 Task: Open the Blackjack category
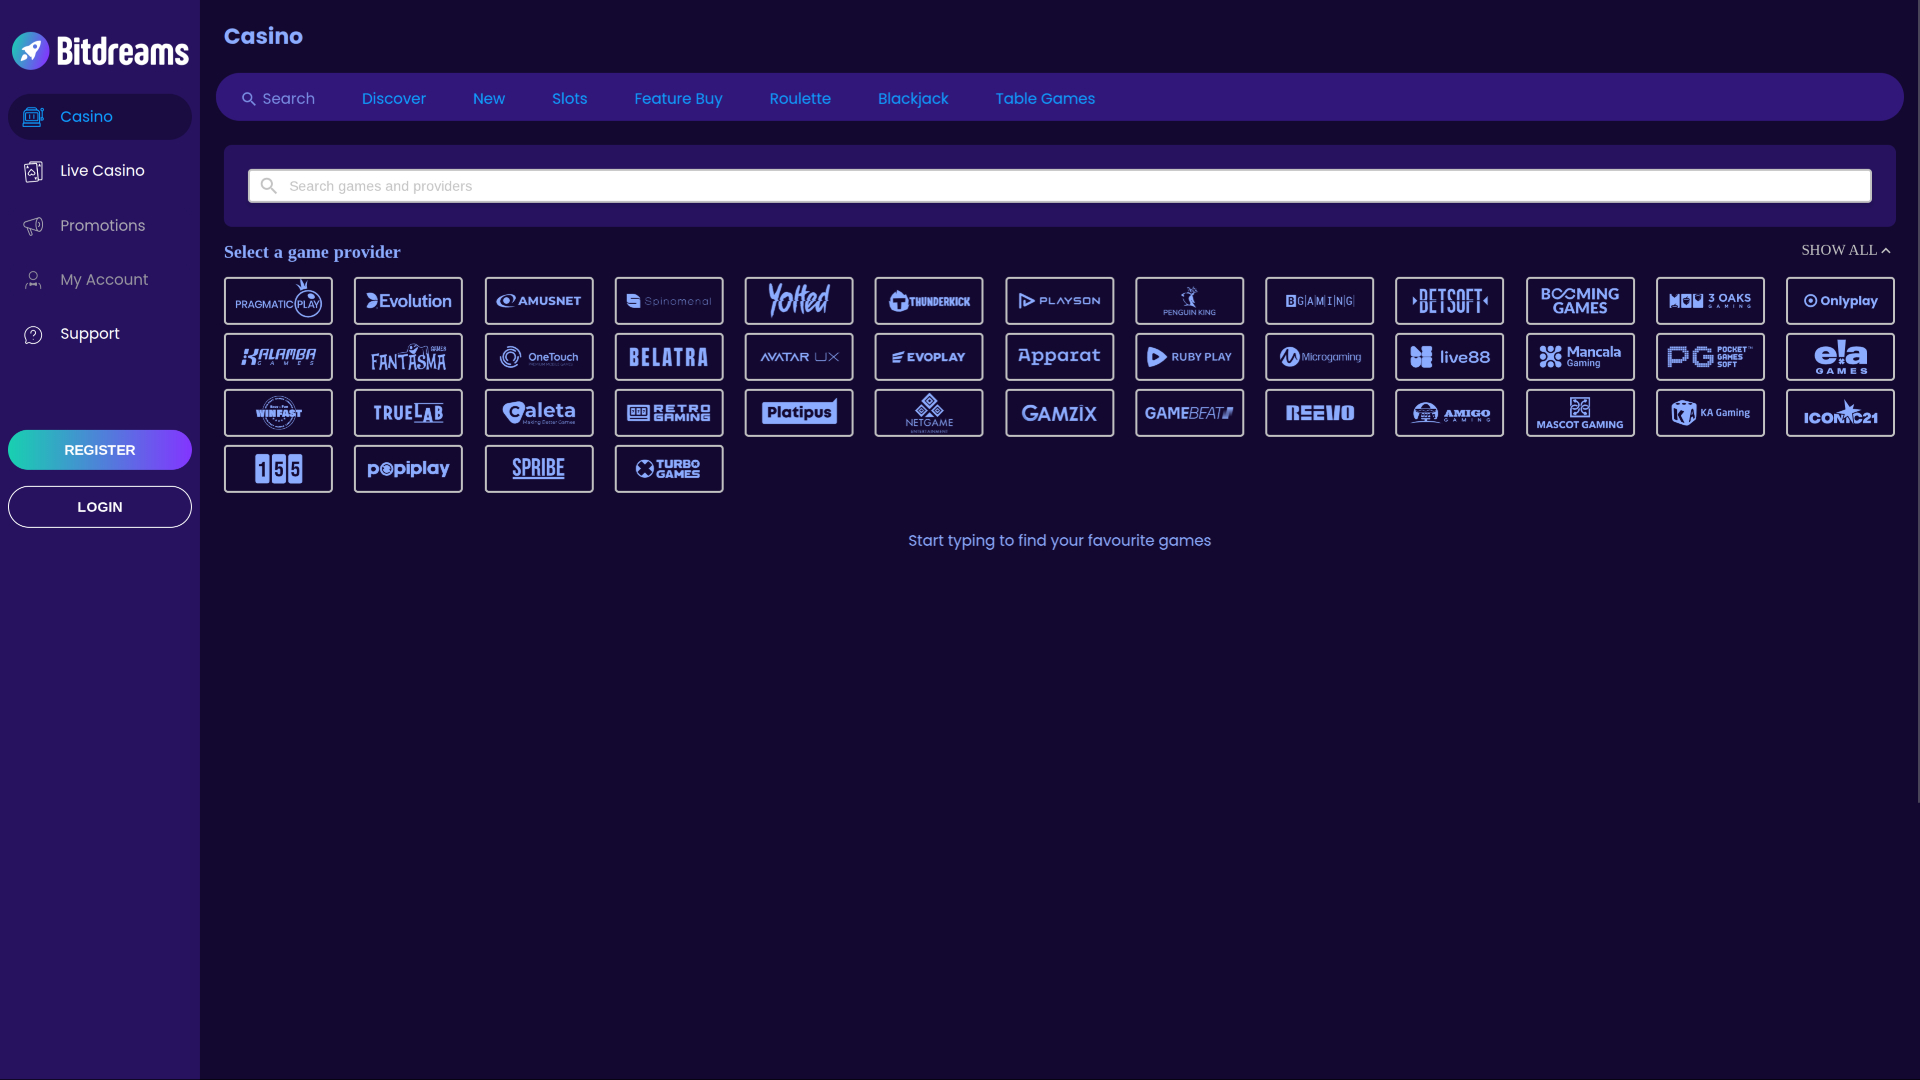click(x=913, y=98)
